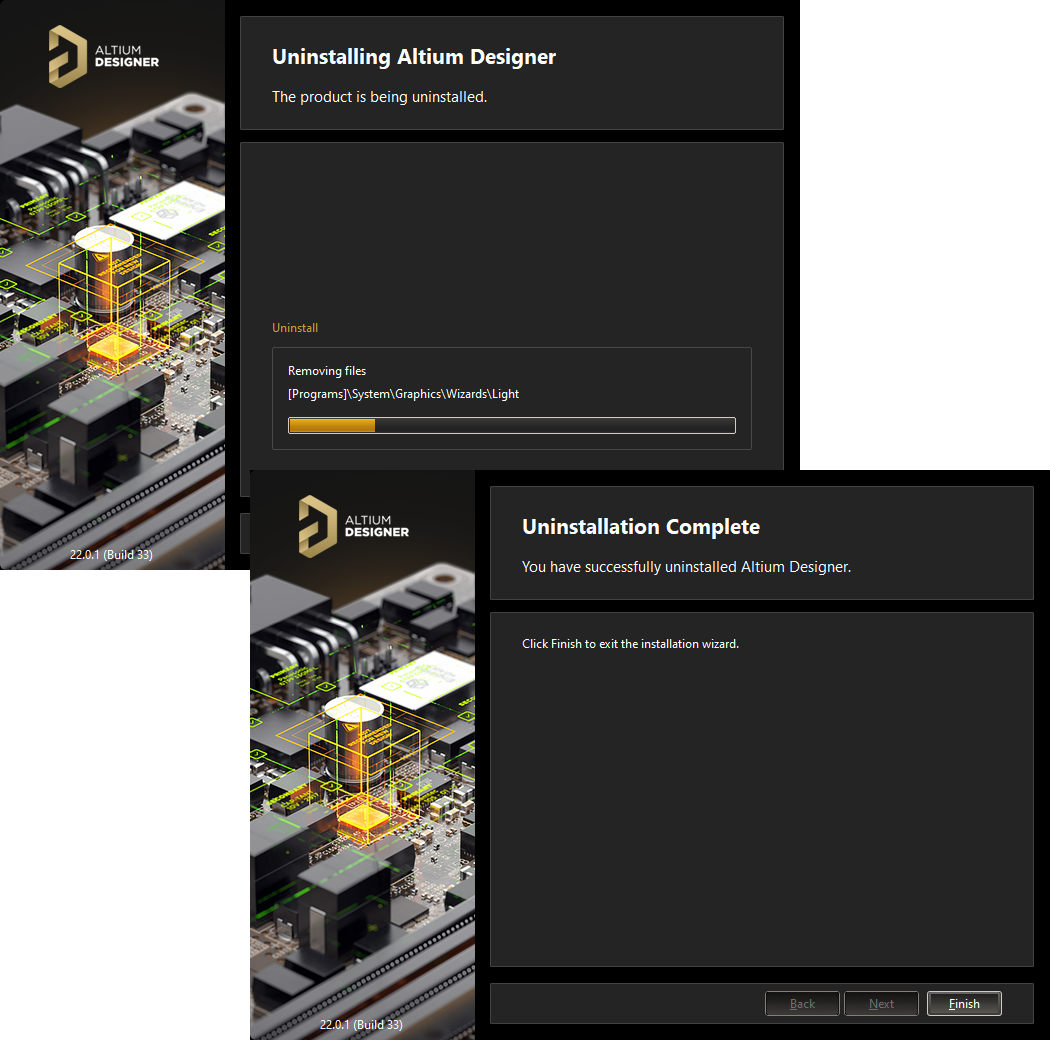Click the Altium Designer logo in the Uninstalling window
This screenshot has width=1050, height=1040.
104,56
